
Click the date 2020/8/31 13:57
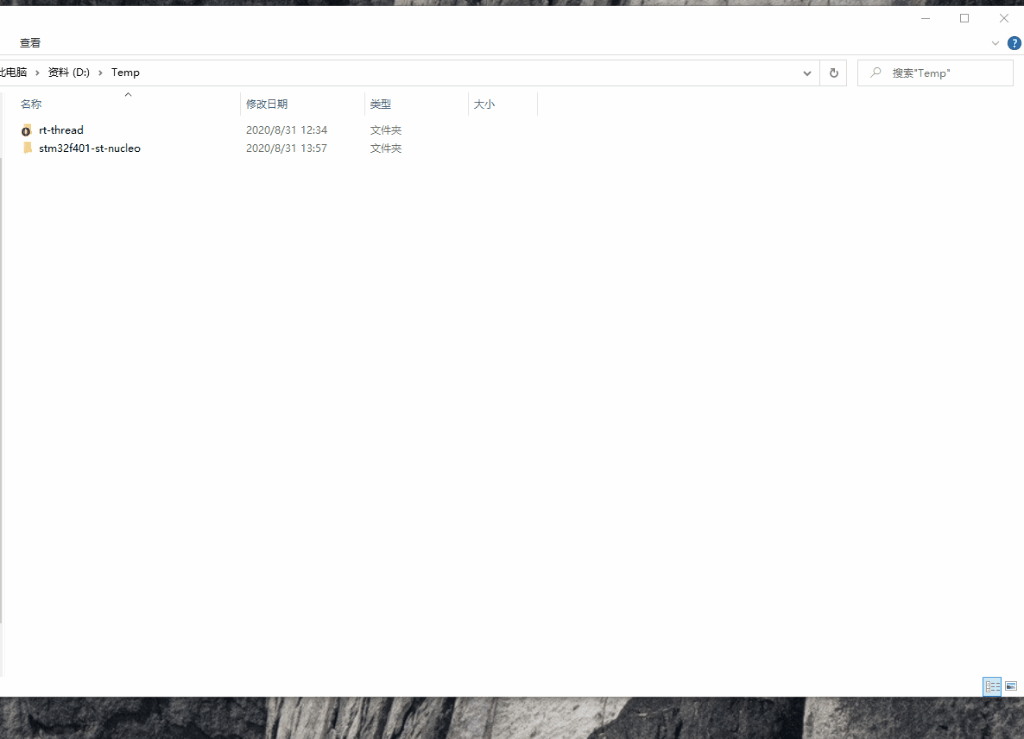tap(286, 148)
